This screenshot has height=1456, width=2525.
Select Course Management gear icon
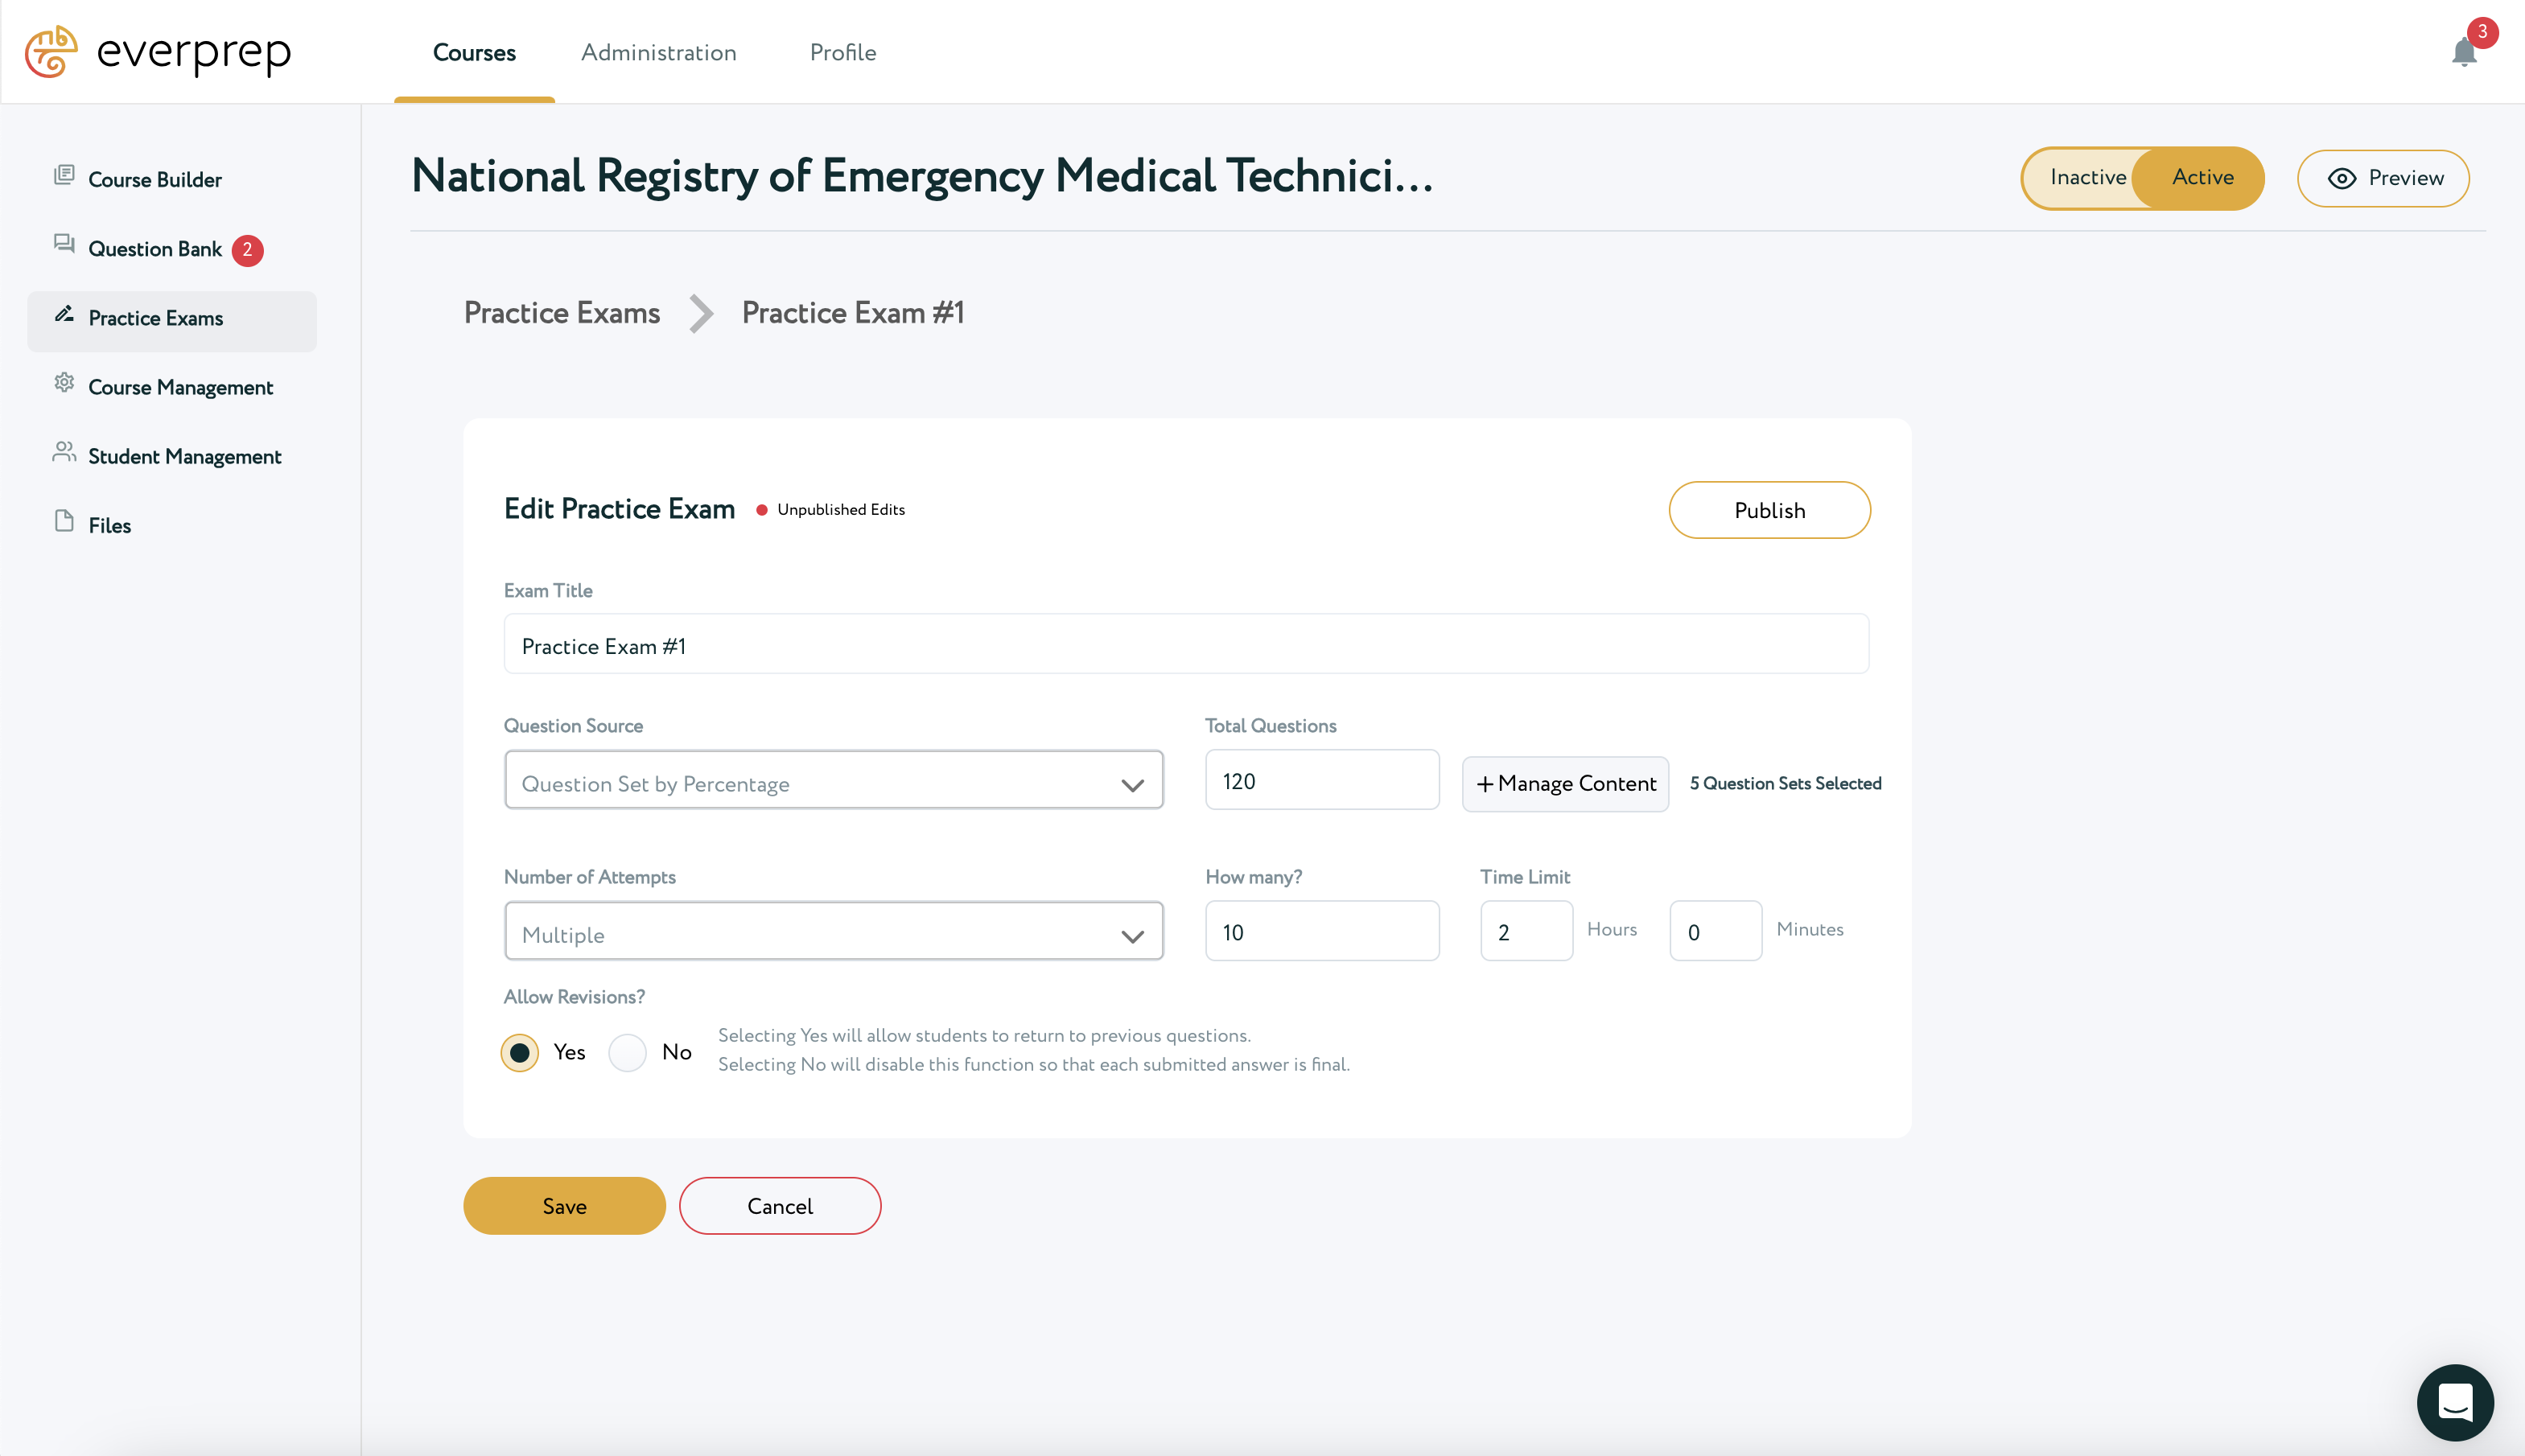coord(64,383)
